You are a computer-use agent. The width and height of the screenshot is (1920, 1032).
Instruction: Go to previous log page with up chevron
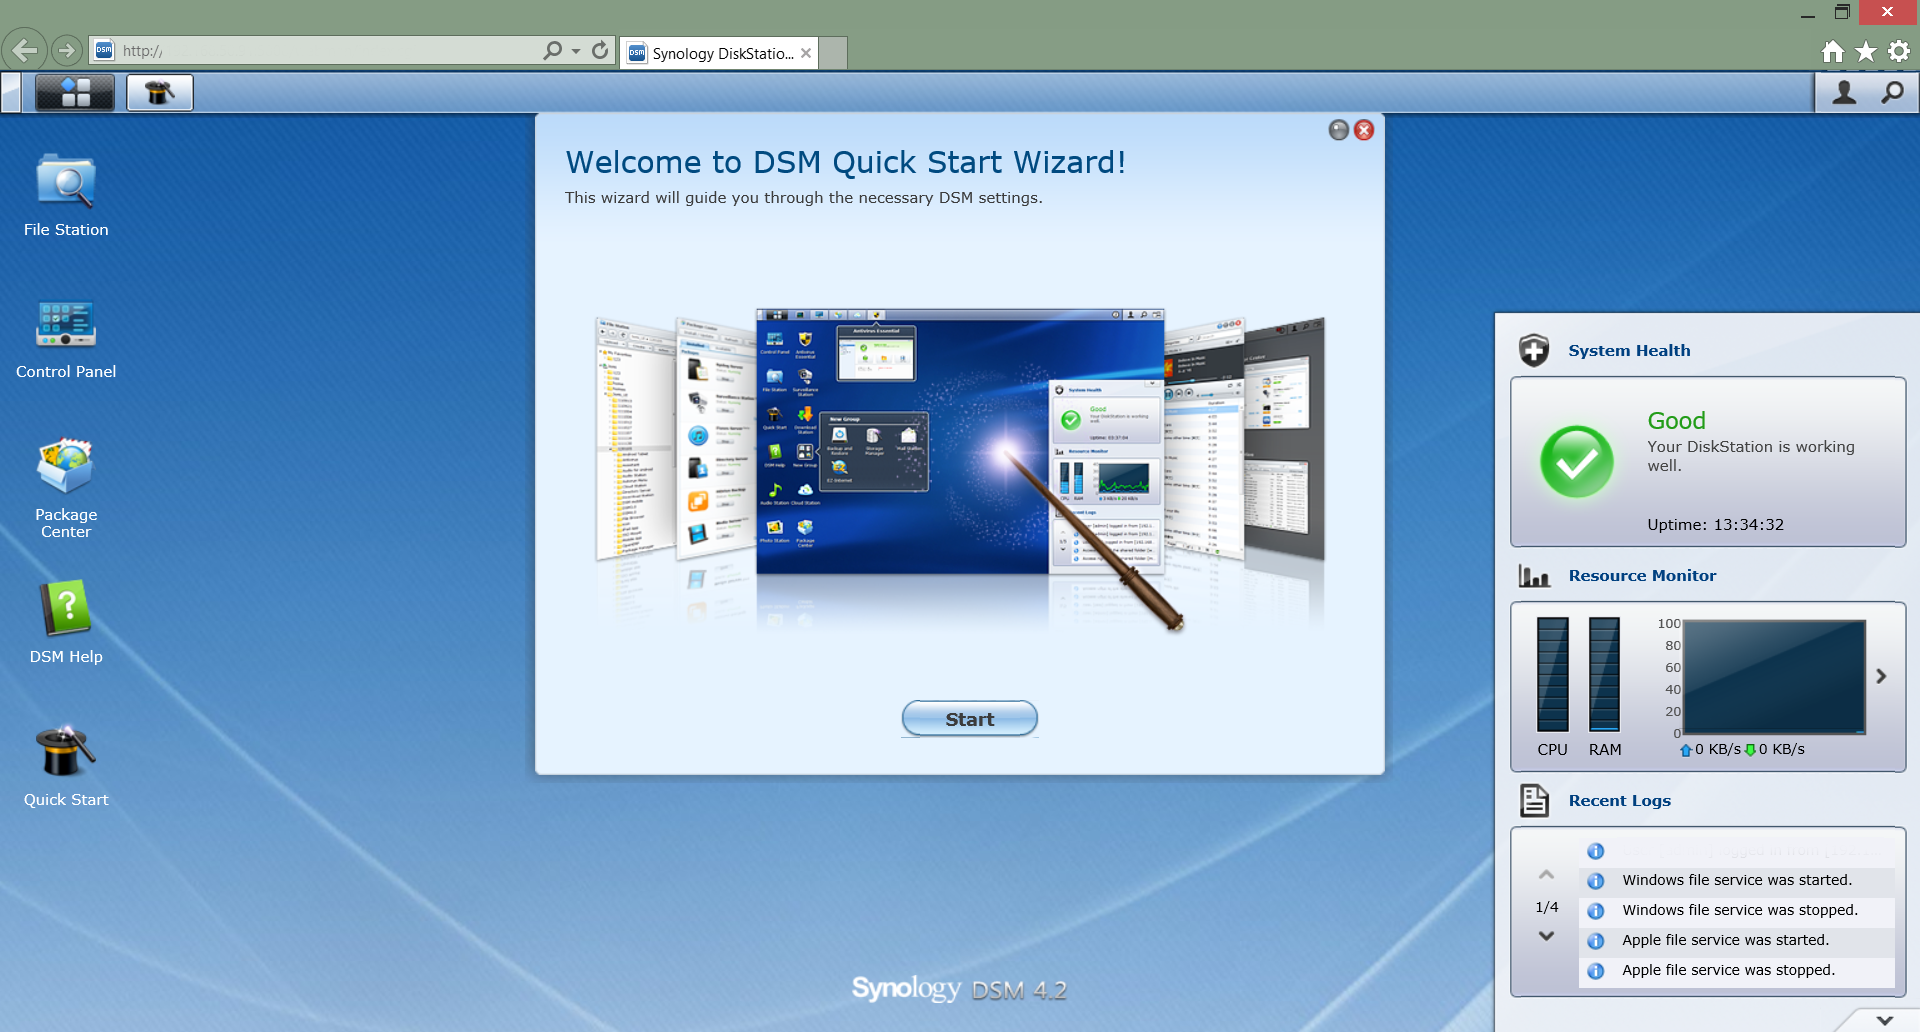point(1547,875)
